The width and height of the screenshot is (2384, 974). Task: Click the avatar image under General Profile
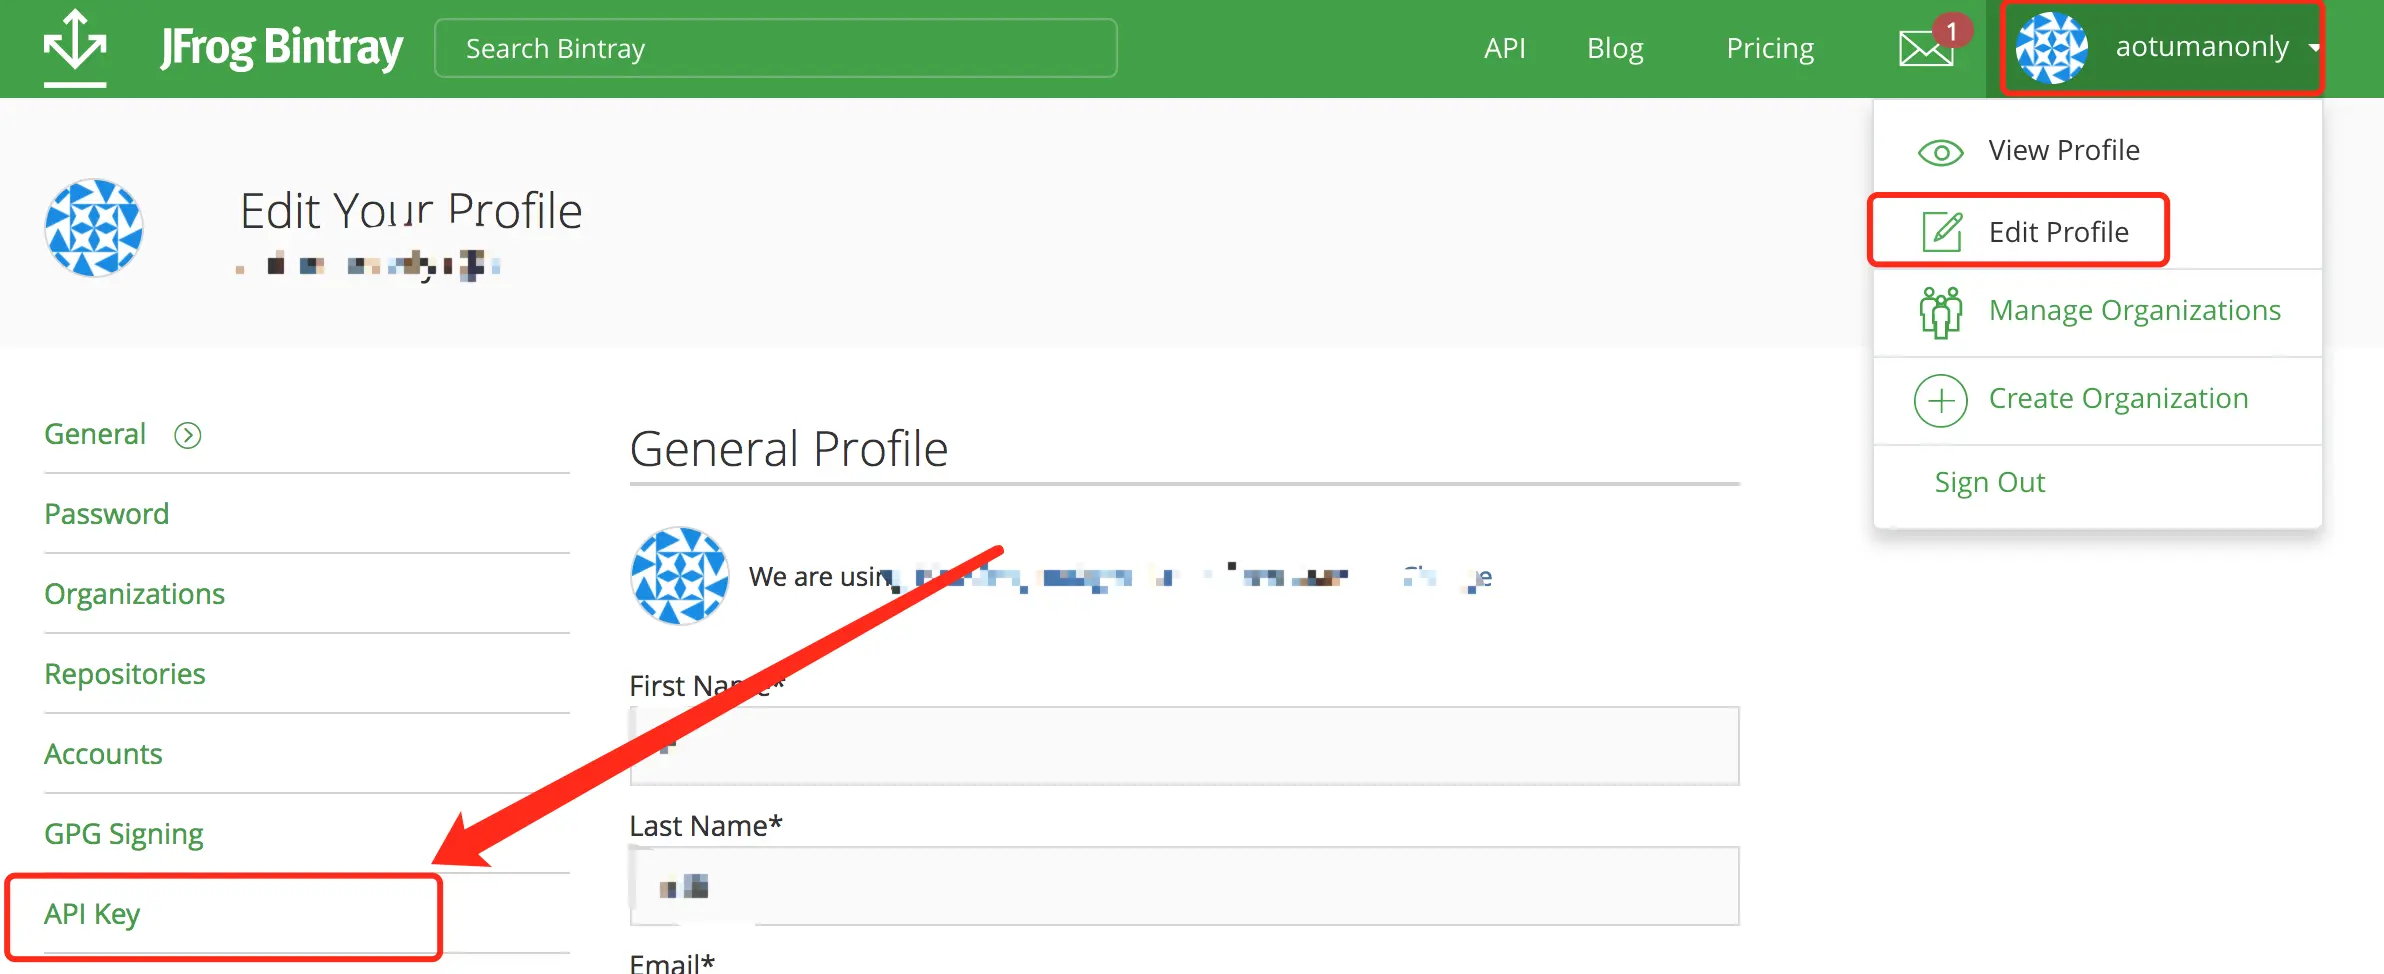pyautogui.click(x=680, y=576)
